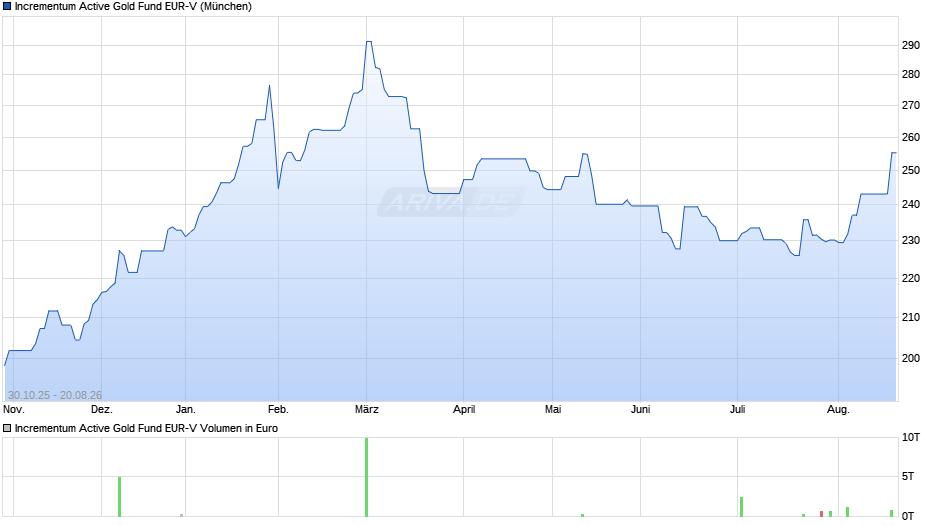Click the 'Nov.' month label on the x-axis
The image size is (940, 526).
click(14, 410)
